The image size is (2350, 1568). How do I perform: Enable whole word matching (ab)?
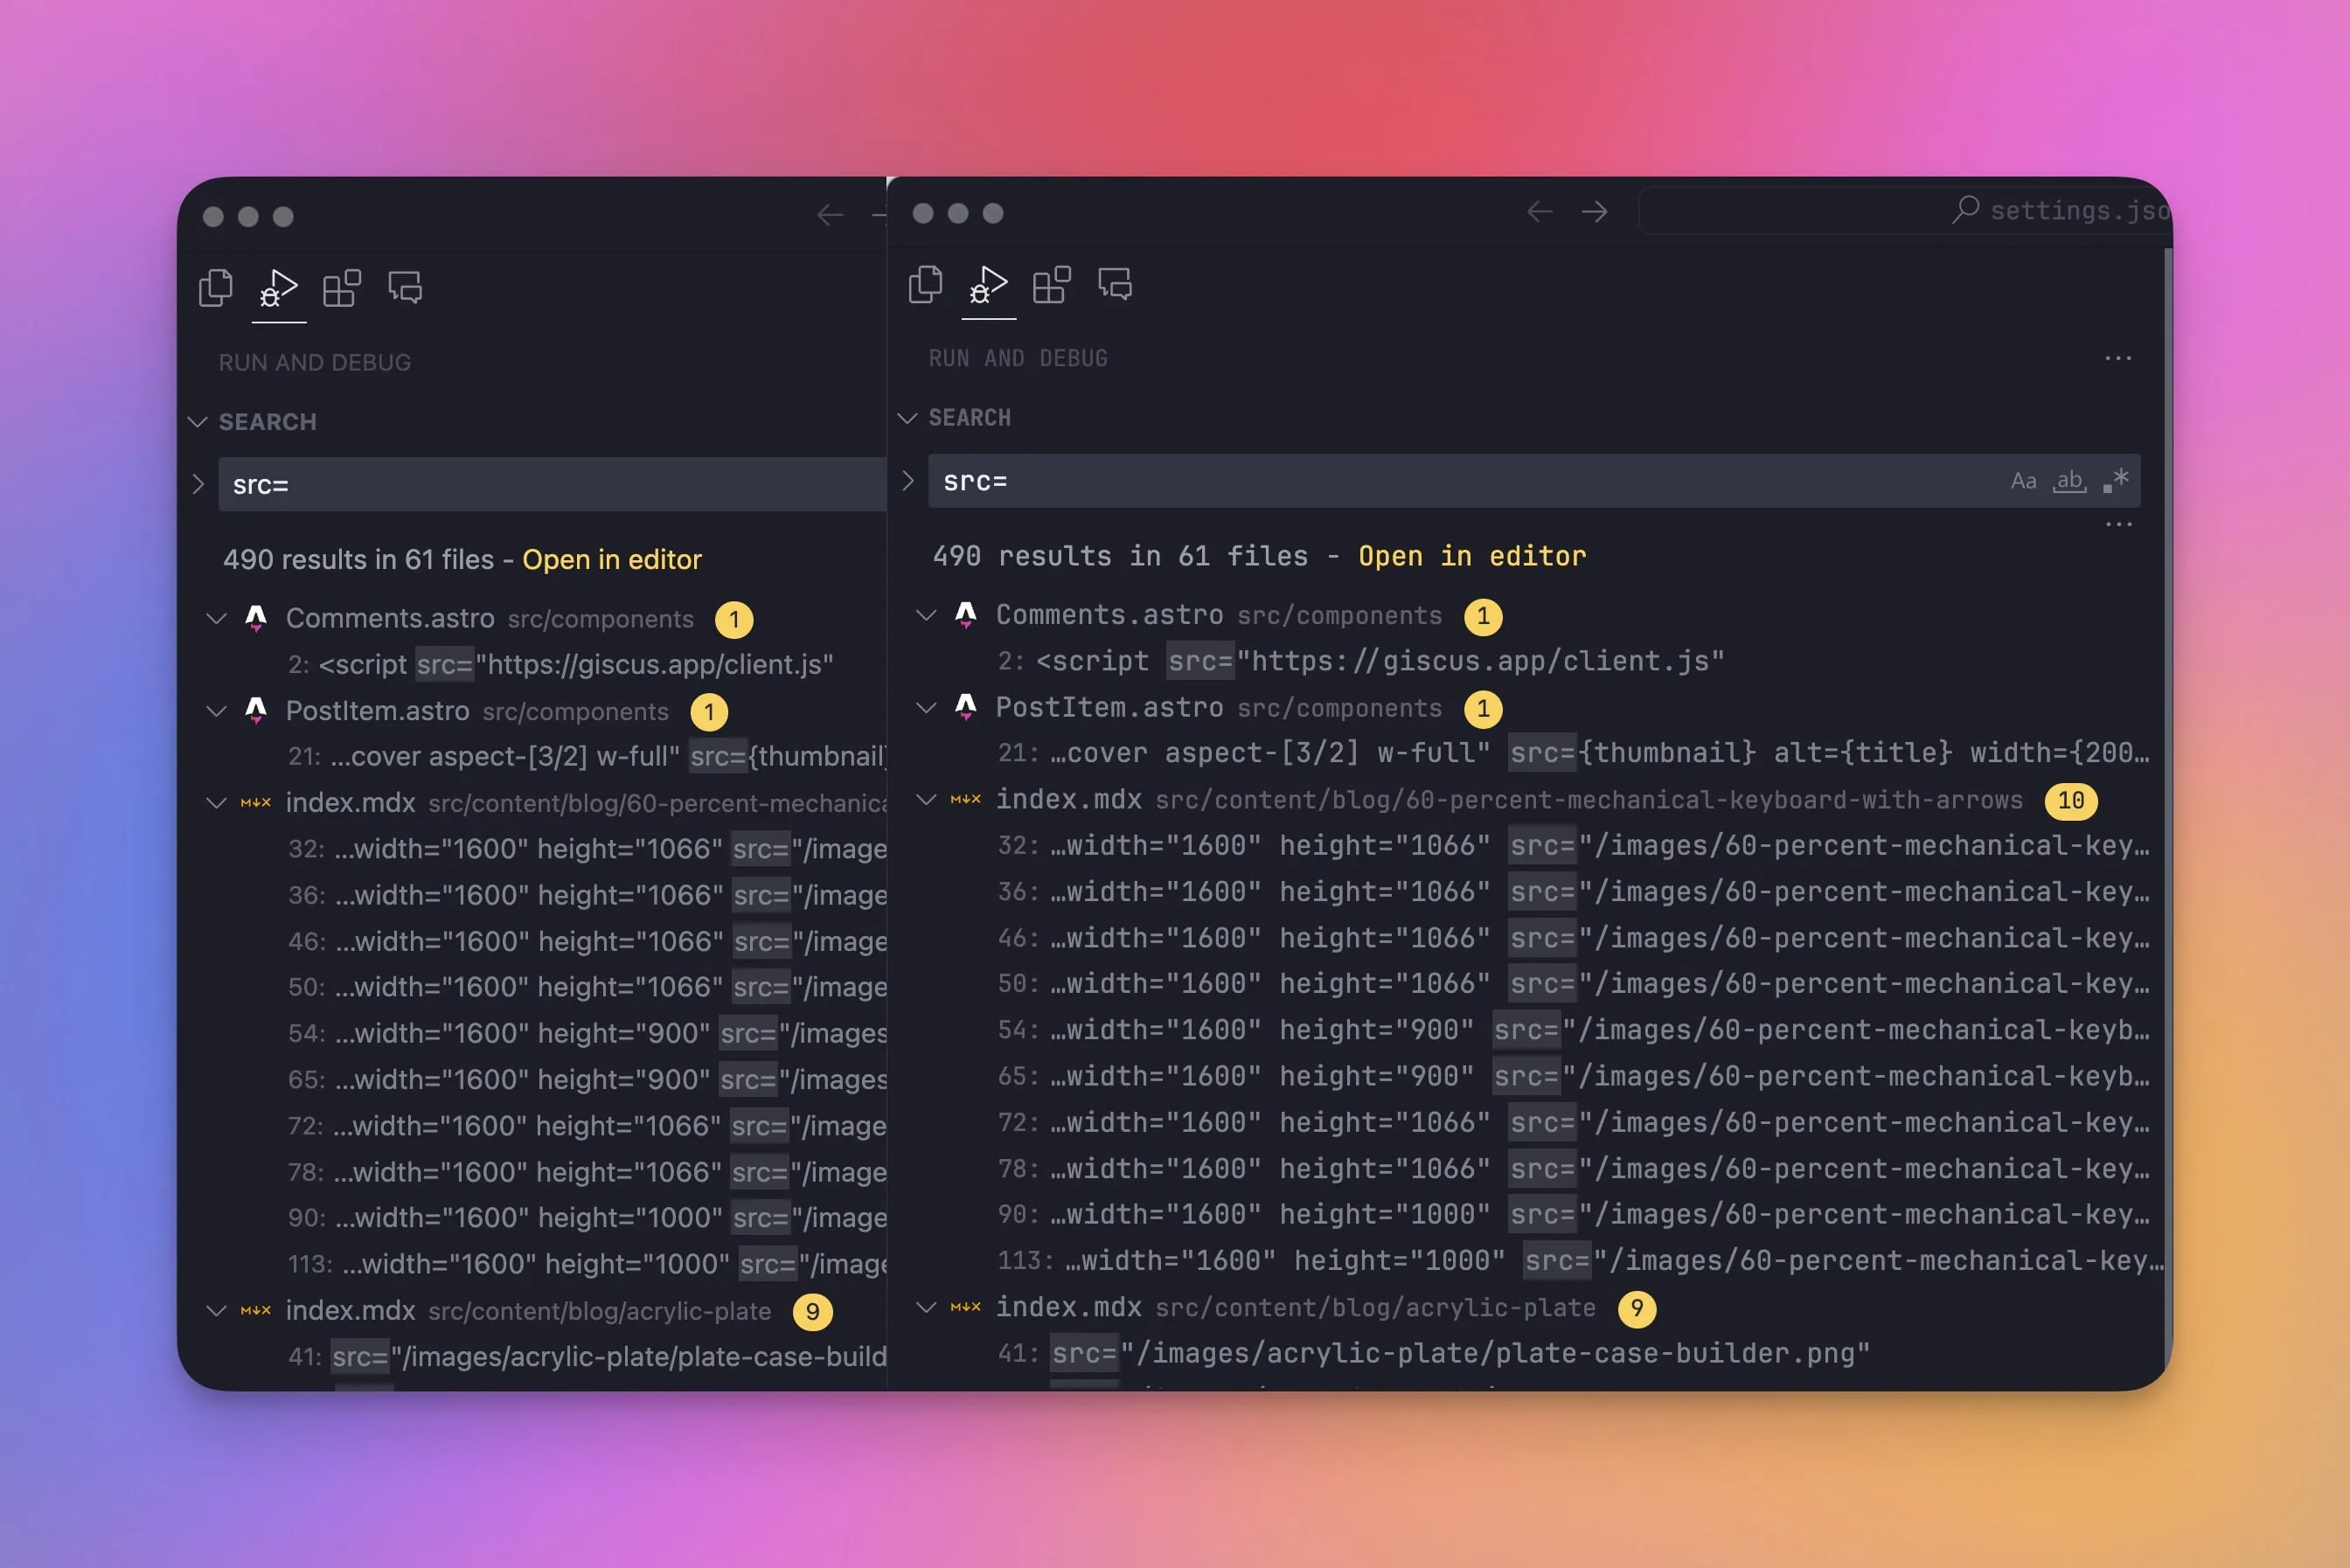point(2069,481)
